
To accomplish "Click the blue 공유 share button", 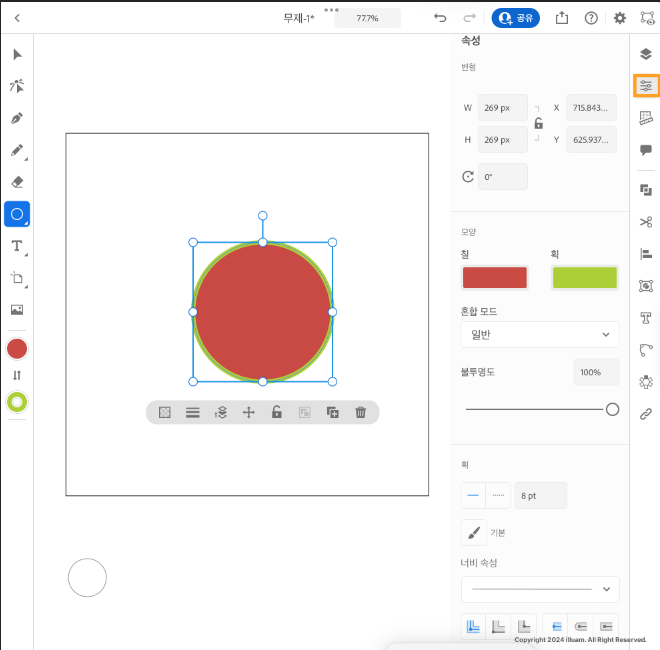I will 516,18.
